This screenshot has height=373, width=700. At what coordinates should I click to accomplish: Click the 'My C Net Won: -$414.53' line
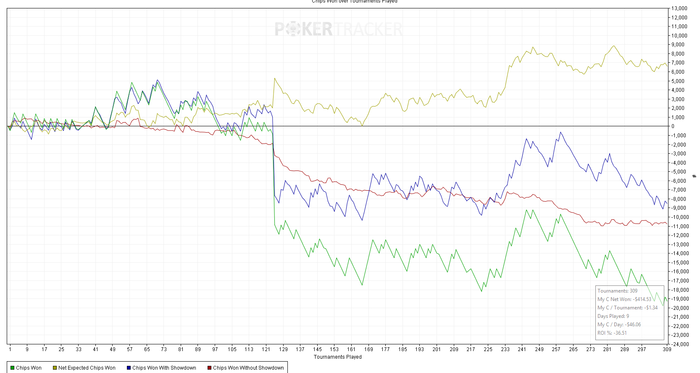coord(624,299)
